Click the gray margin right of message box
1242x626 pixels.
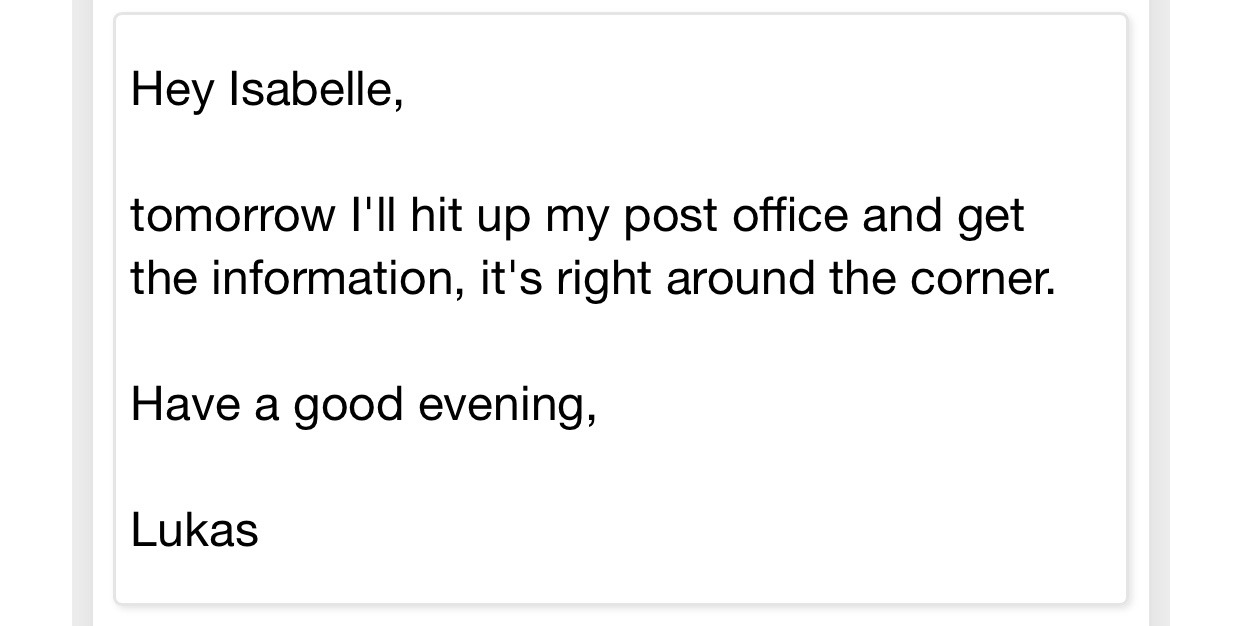pyautogui.click(x=1159, y=313)
